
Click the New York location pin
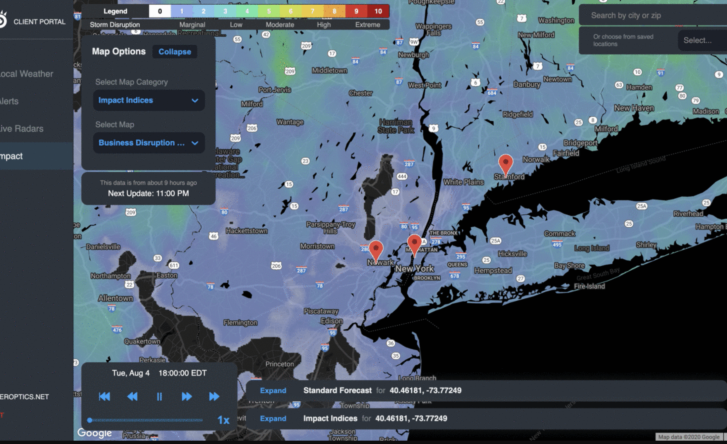(x=414, y=245)
